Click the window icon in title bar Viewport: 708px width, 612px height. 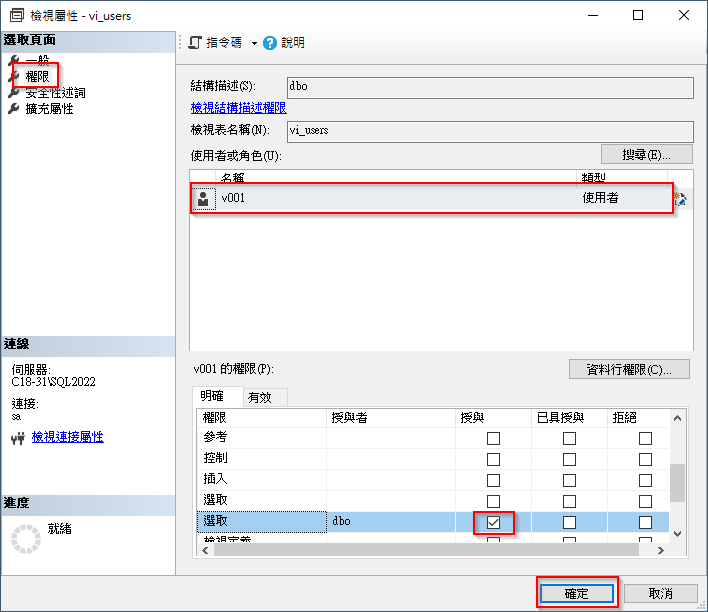pyautogui.click(x=17, y=15)
